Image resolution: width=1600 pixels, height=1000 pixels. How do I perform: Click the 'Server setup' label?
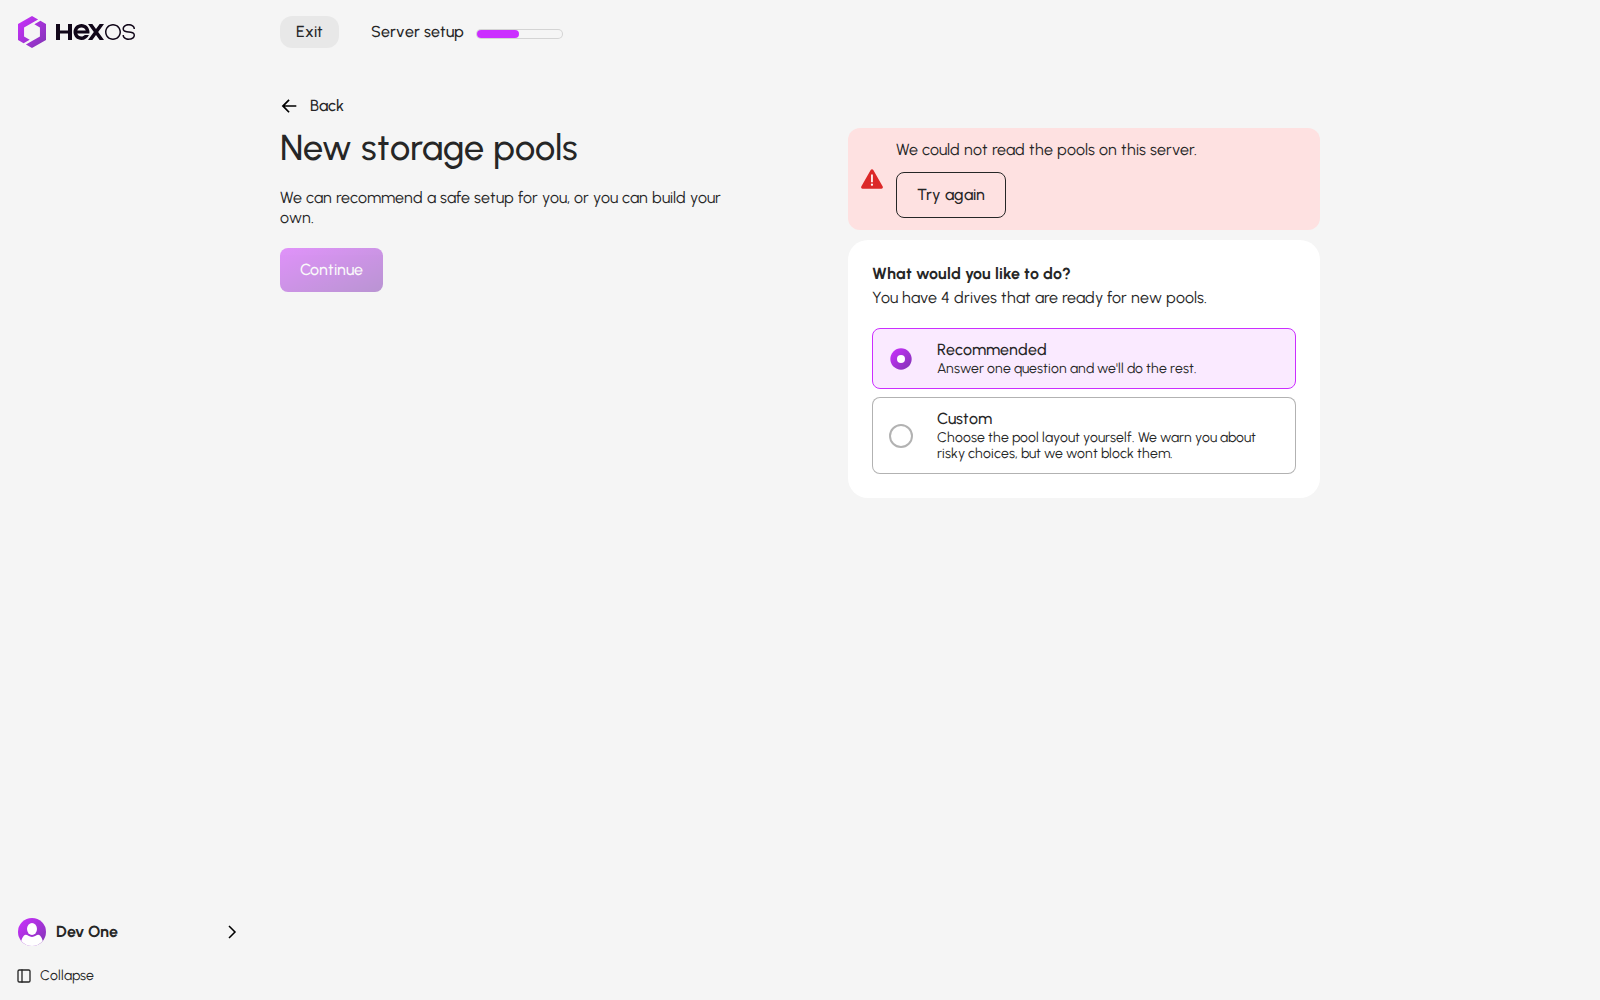(x=417, y=32)
